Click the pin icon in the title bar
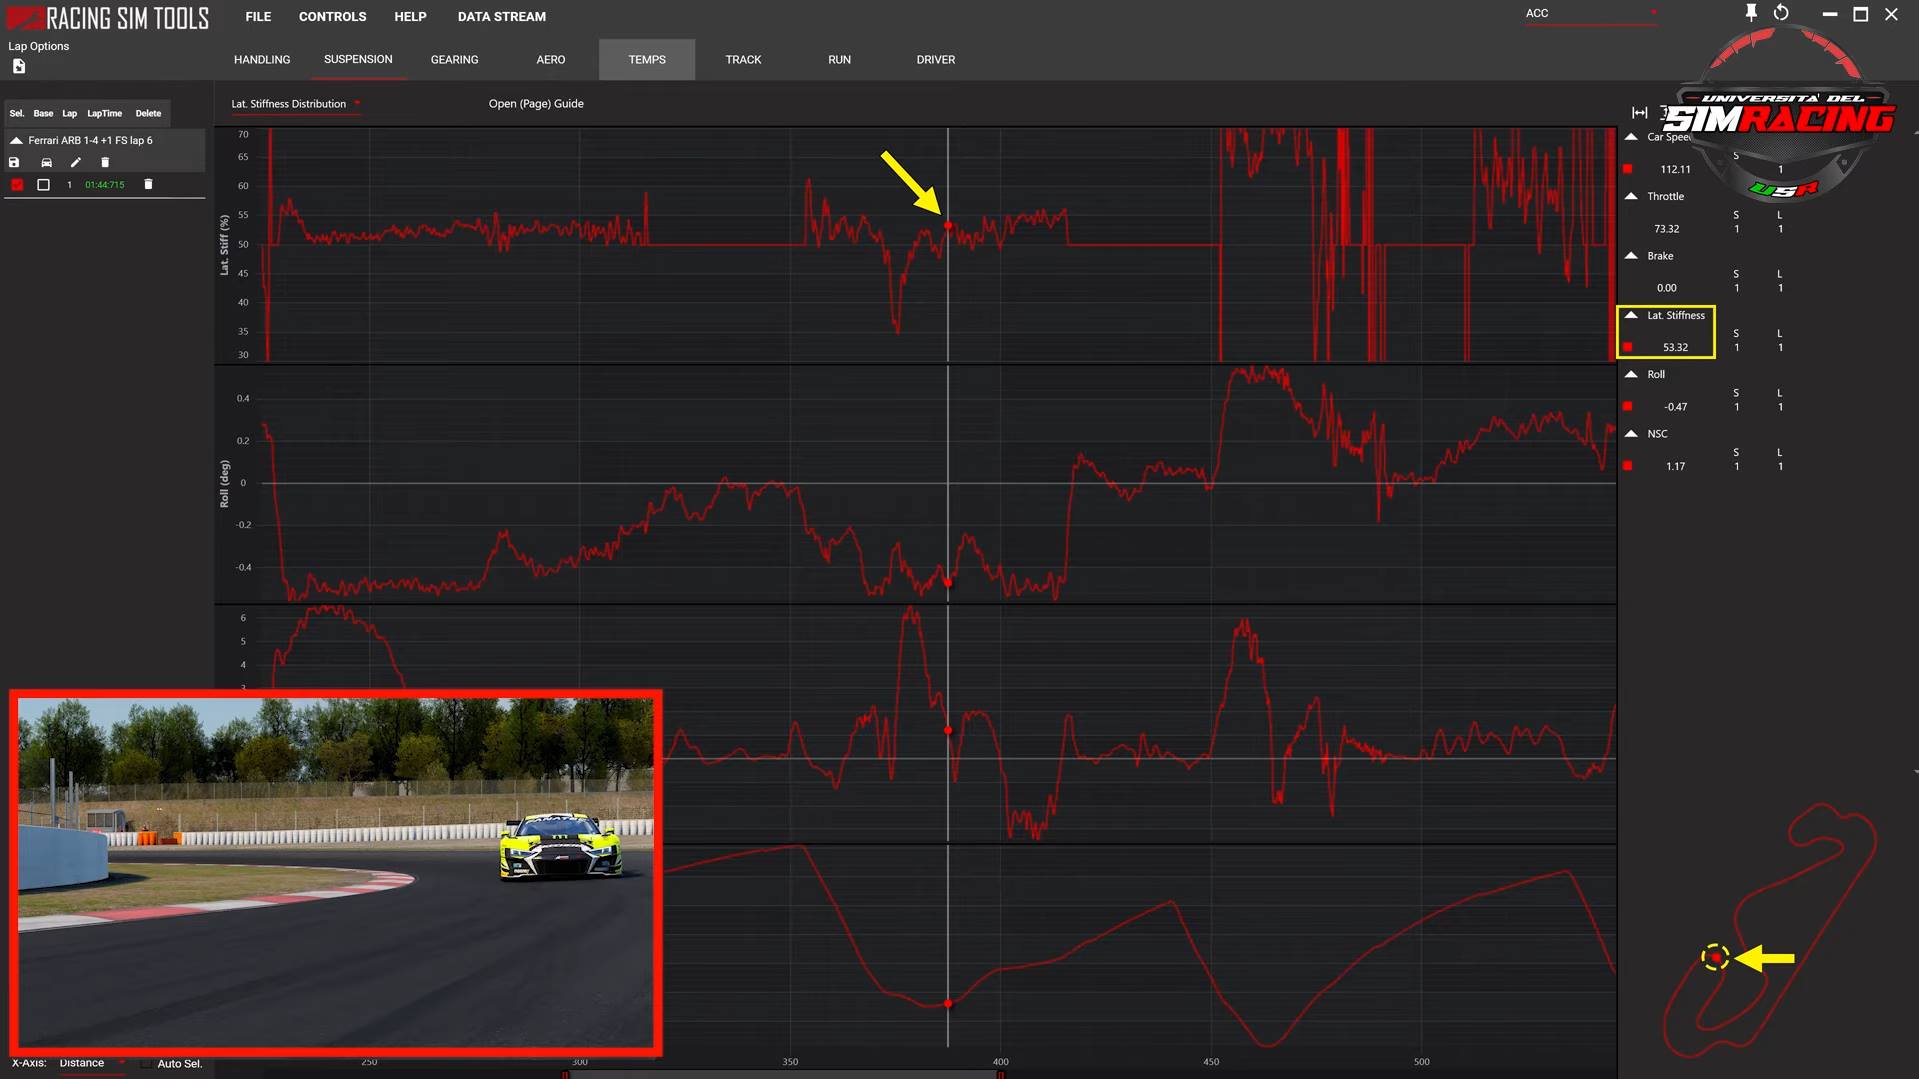The width and height of the screenshot is (1919, 1079). [1751, 13]
